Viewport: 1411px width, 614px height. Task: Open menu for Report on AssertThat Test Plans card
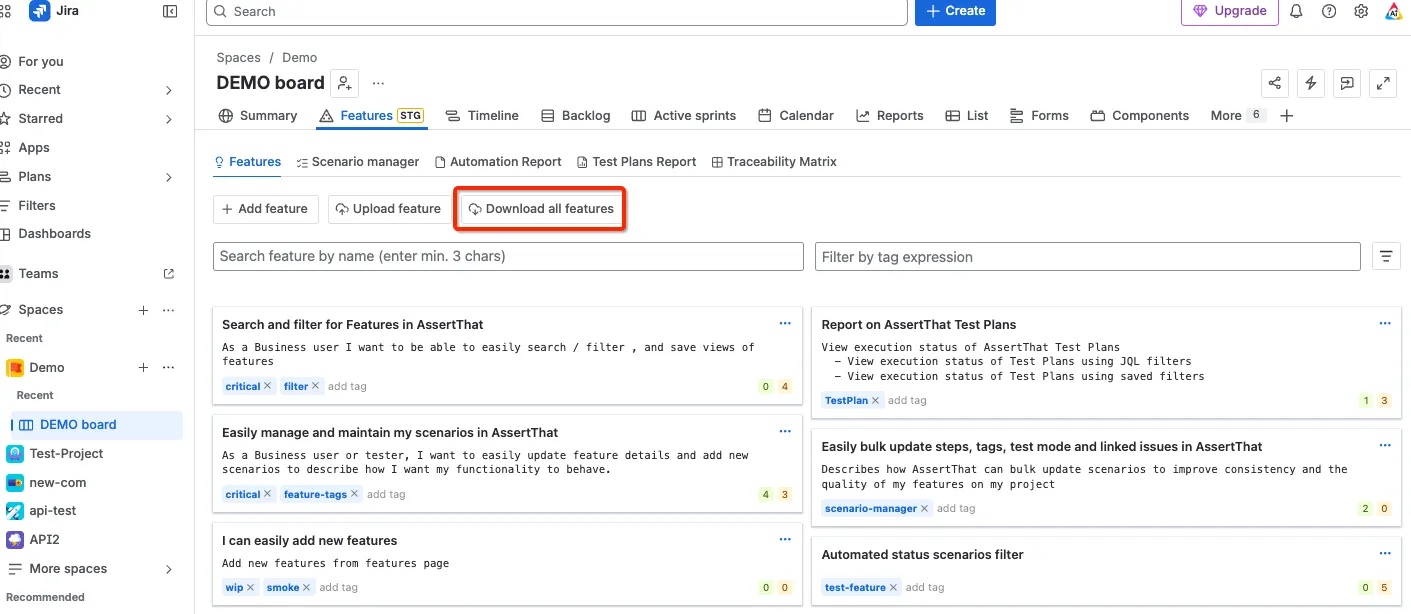tap(1385, 323)
